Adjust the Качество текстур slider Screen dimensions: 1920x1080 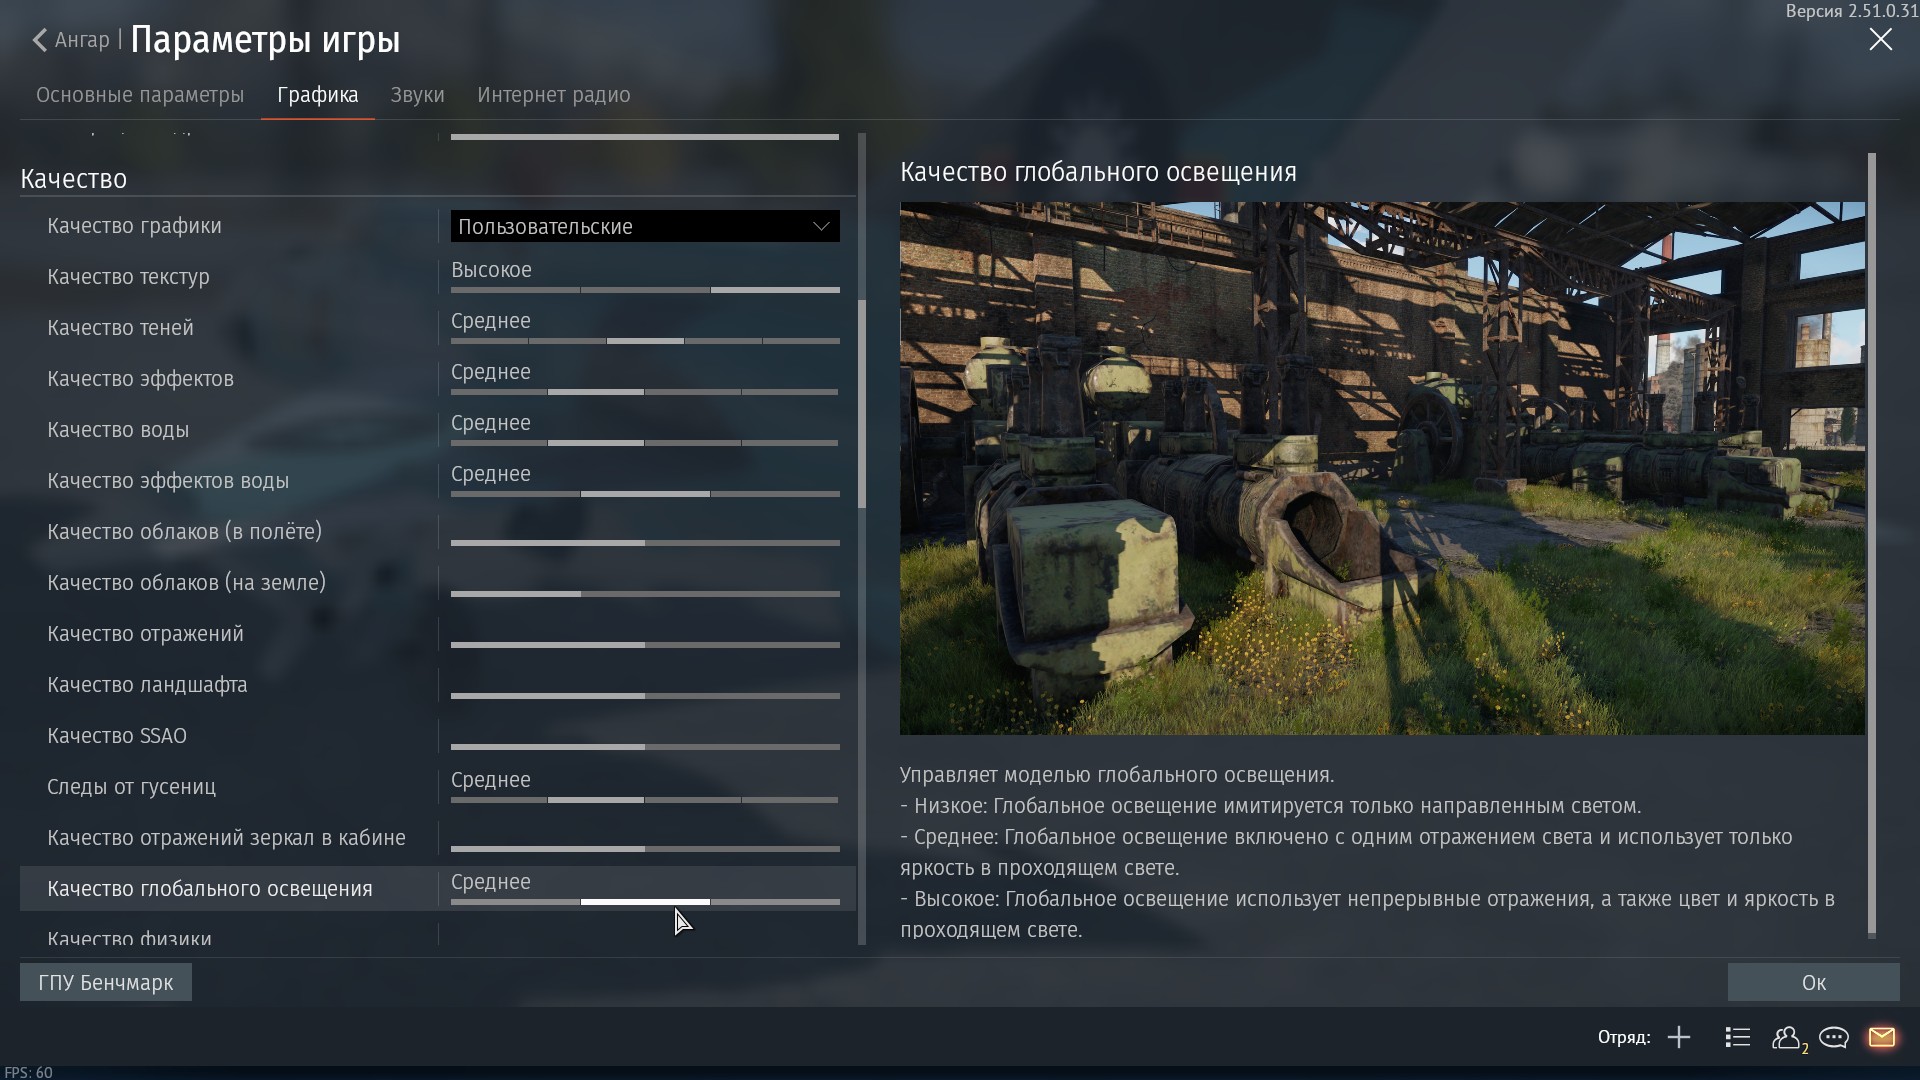[x=645, y=289]
